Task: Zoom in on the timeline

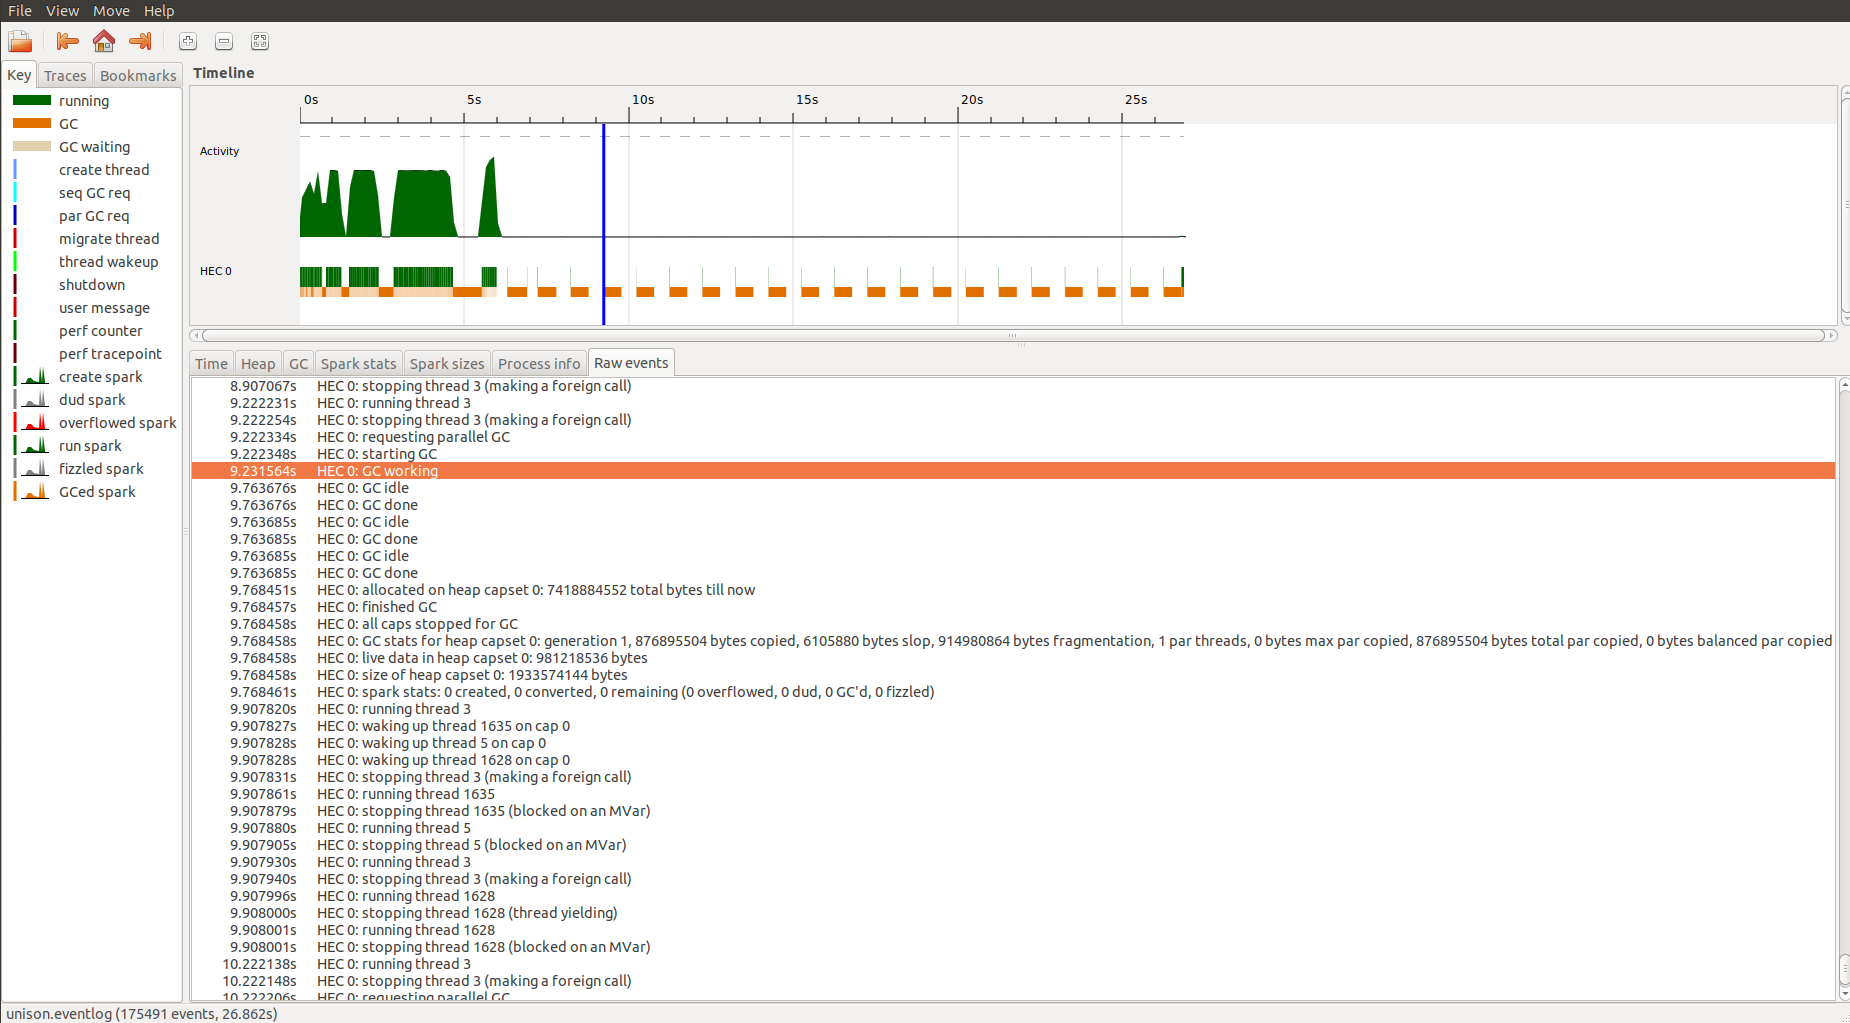Action: point(188,41)
